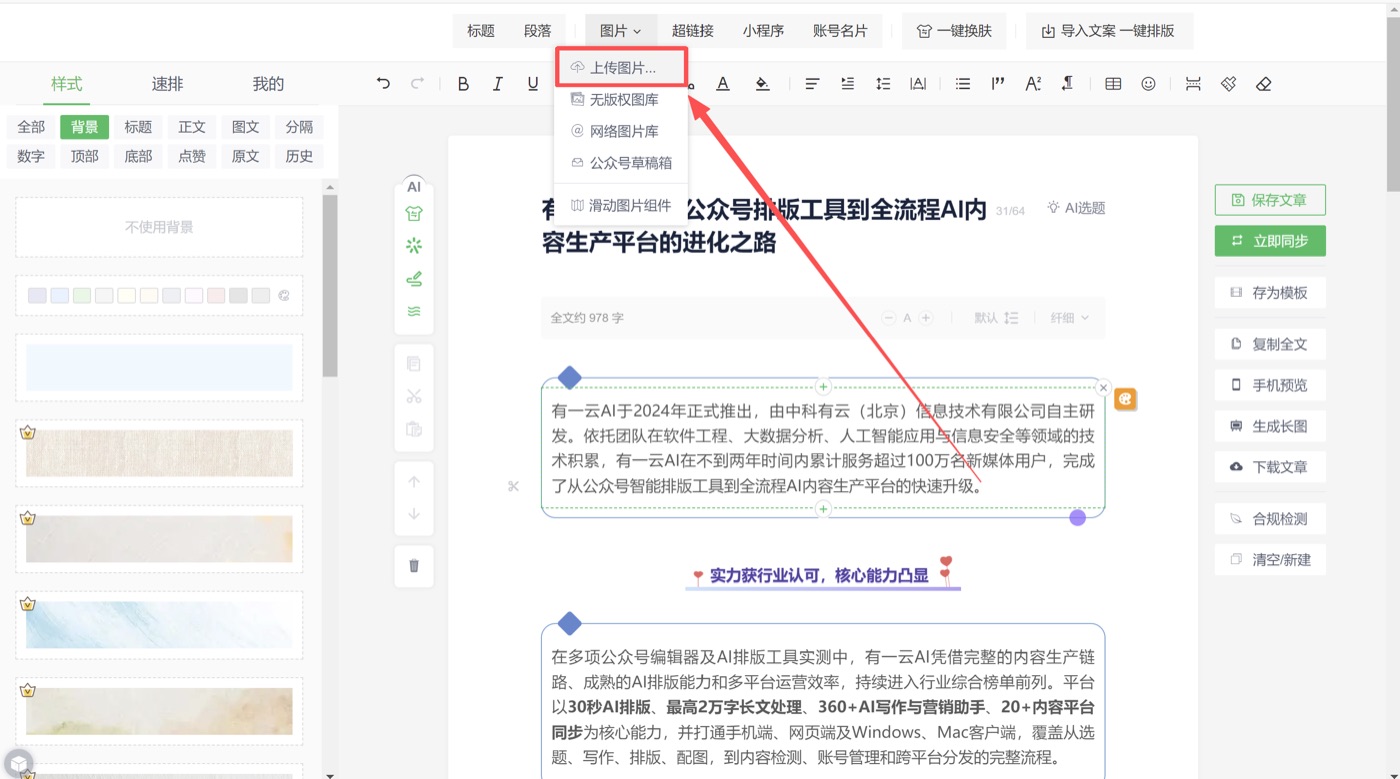
Task: Decrease font size with minus stepper
Action: [x=889, y=318]
